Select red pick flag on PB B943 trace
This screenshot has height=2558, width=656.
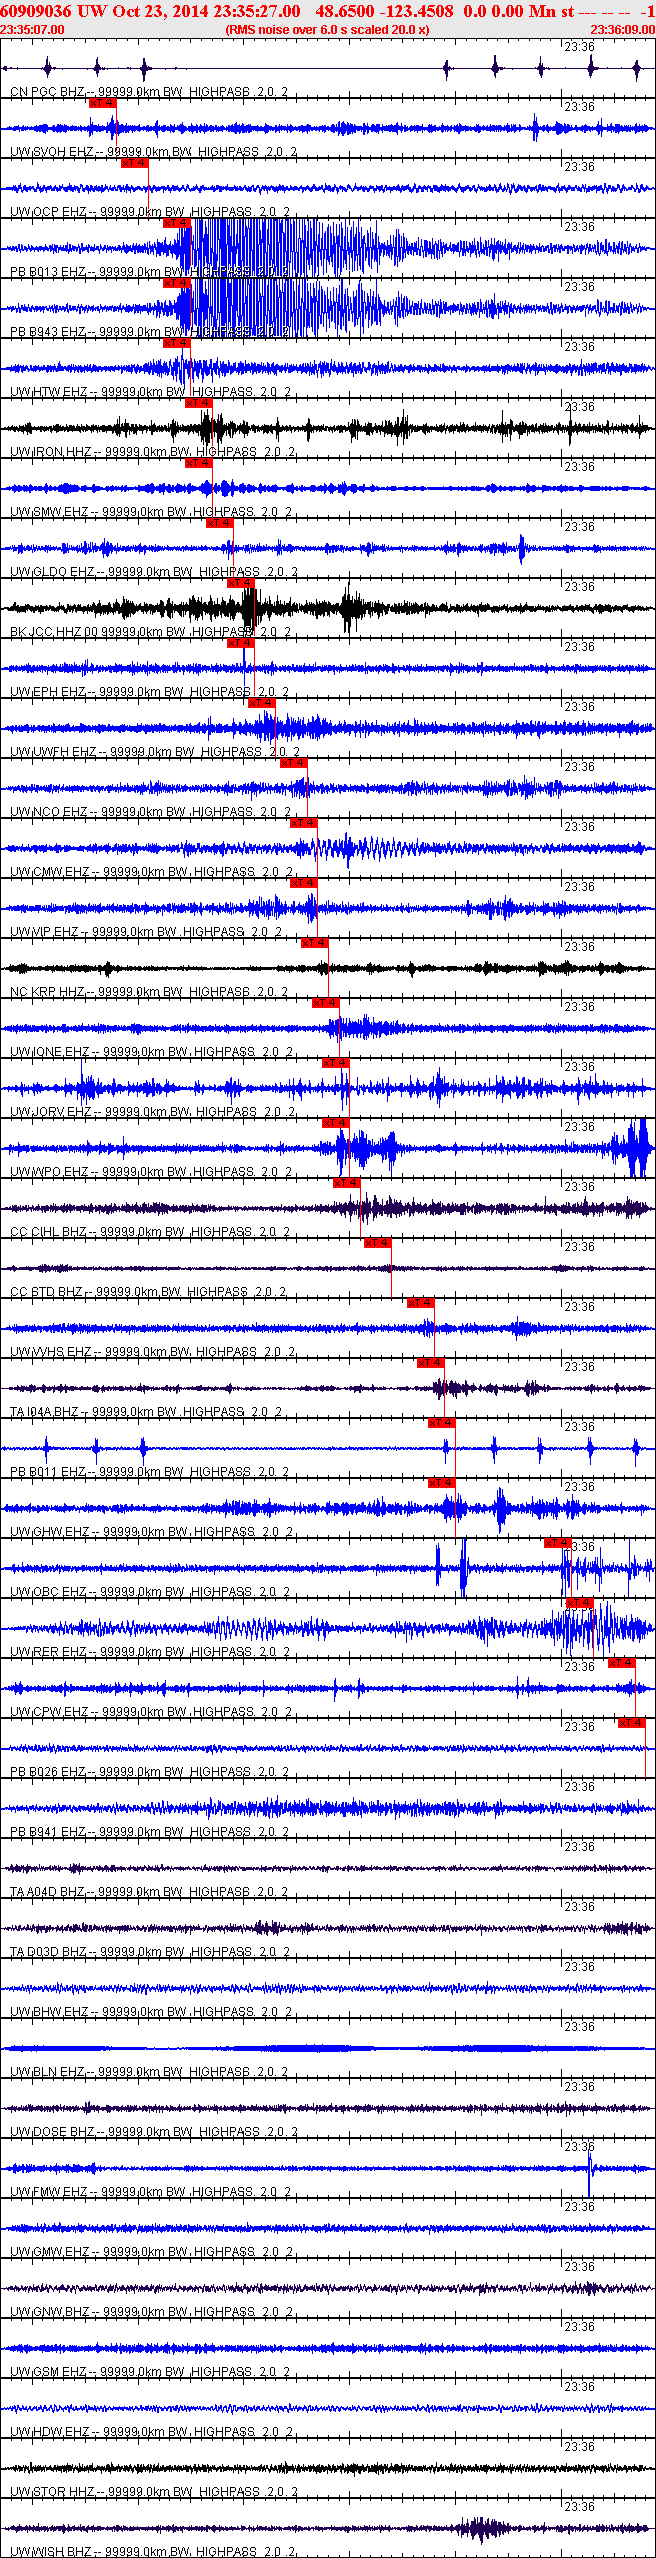(176, 283)
